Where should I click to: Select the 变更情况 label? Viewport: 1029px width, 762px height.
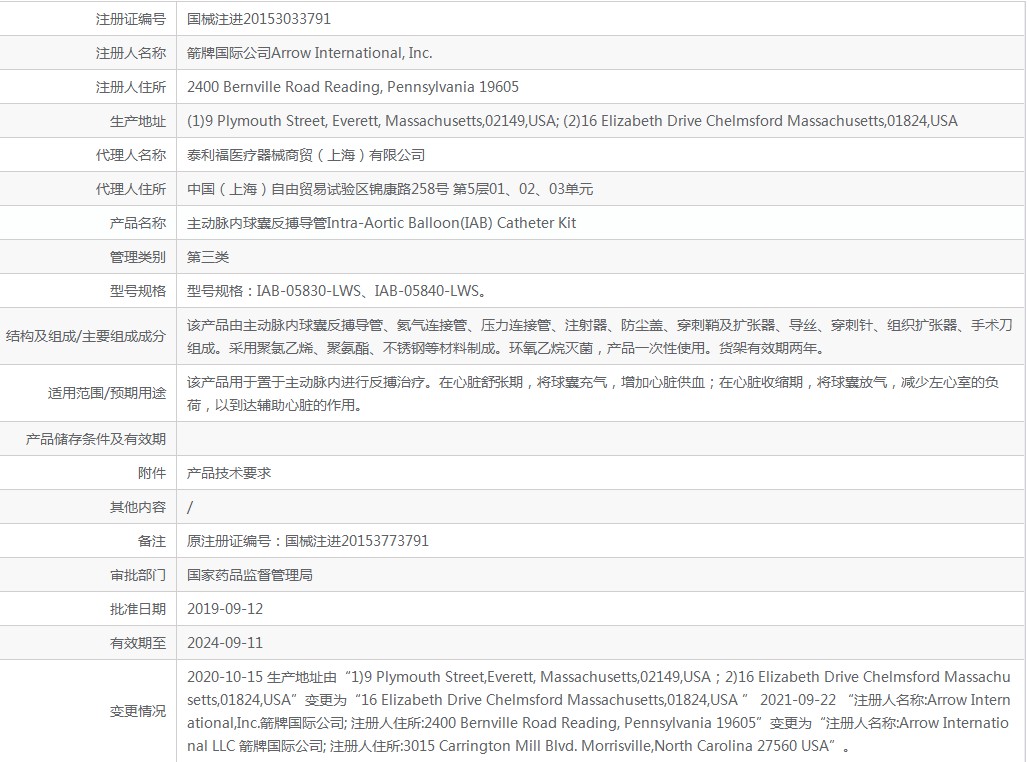click(138, 712)
